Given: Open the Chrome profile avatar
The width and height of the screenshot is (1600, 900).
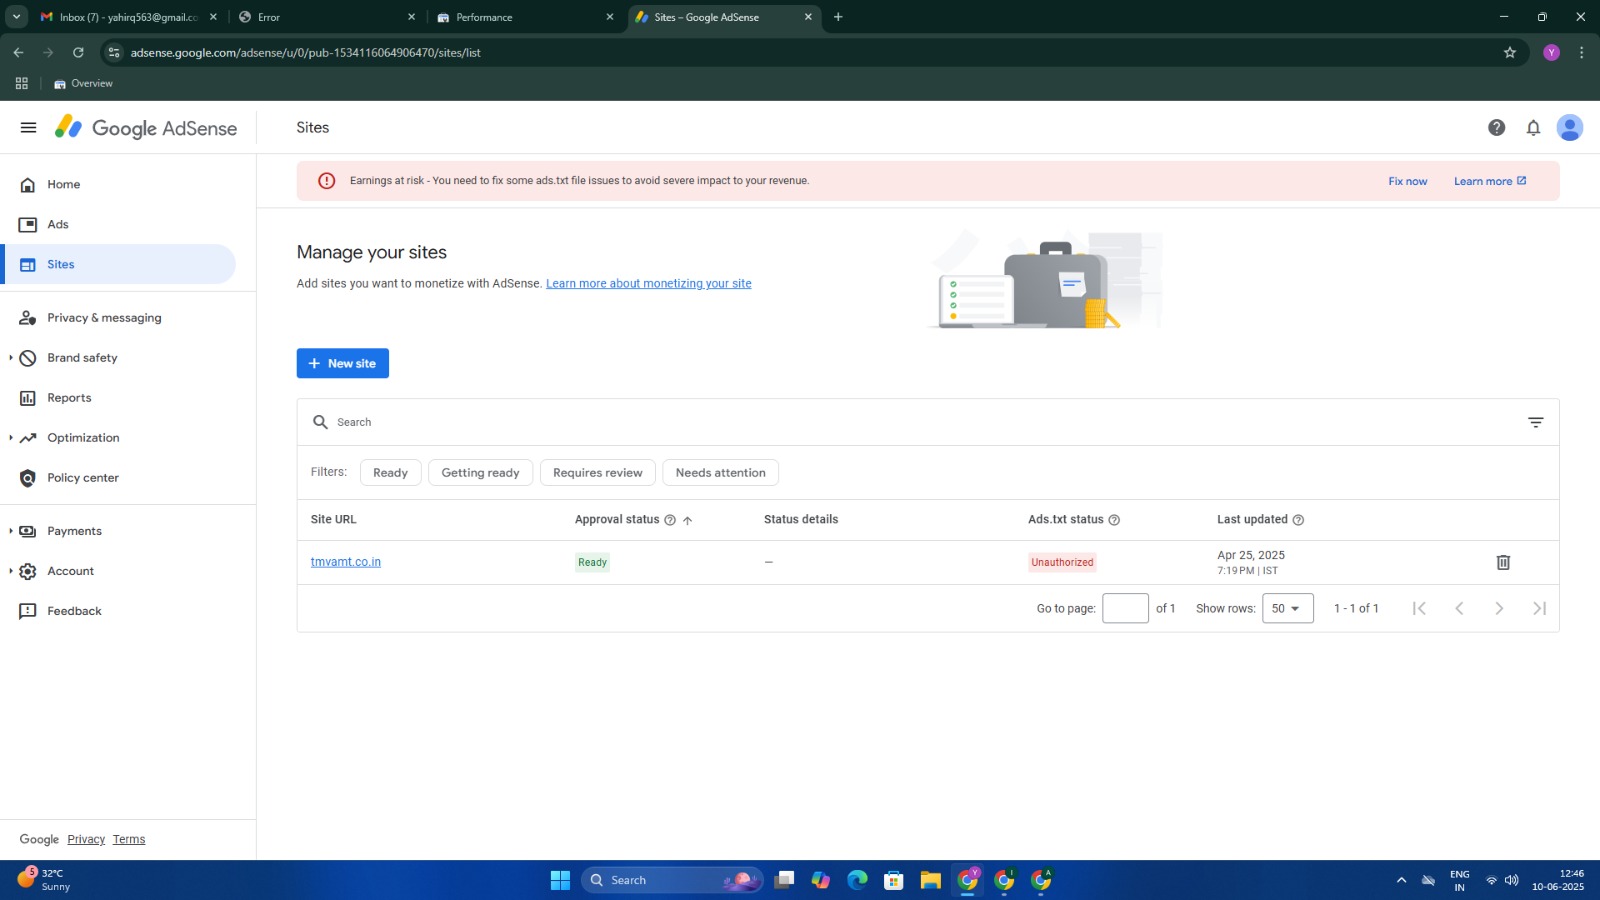Looking at the screenshot, I should click(x=1551, y=52).
